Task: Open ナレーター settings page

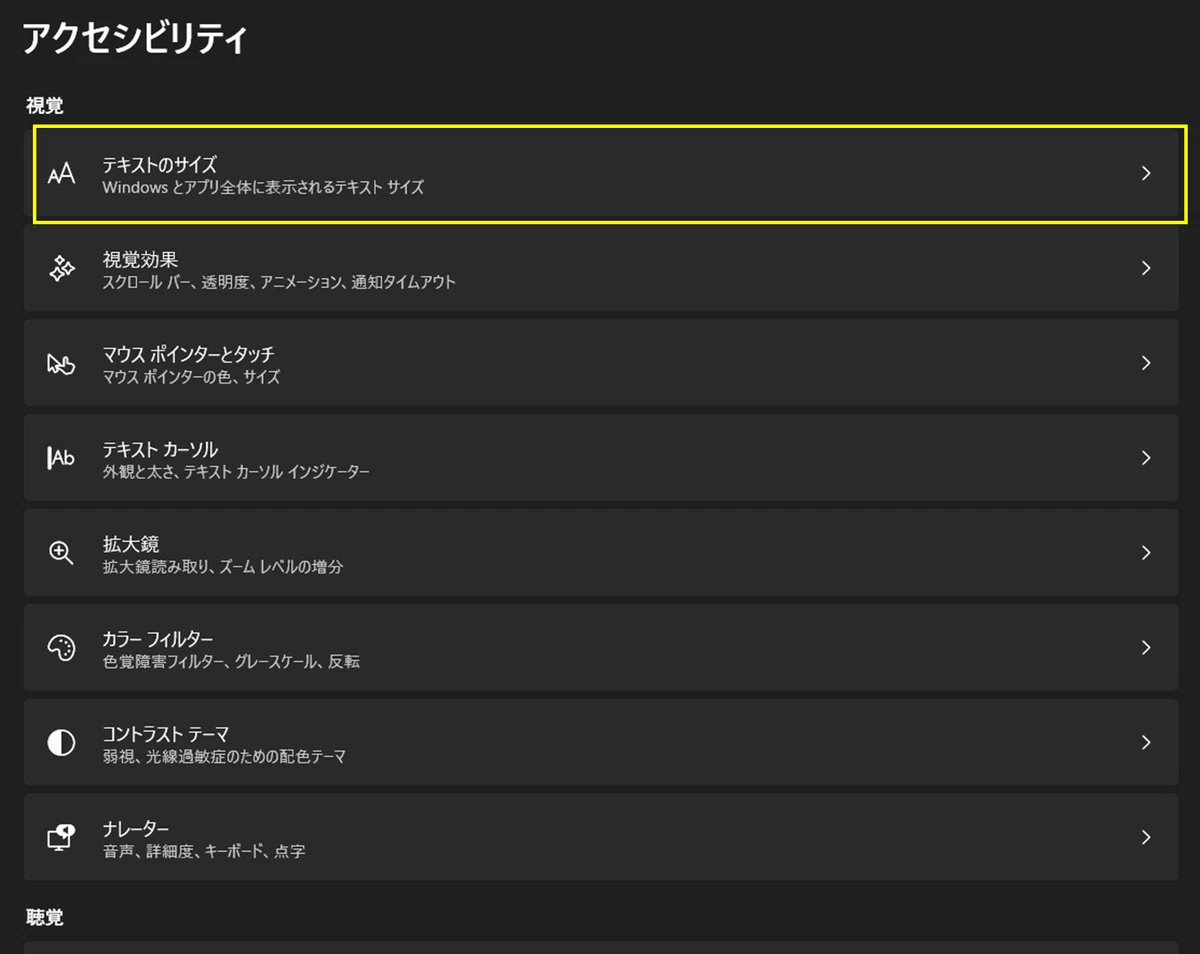Action: click(x=601, y=837)
